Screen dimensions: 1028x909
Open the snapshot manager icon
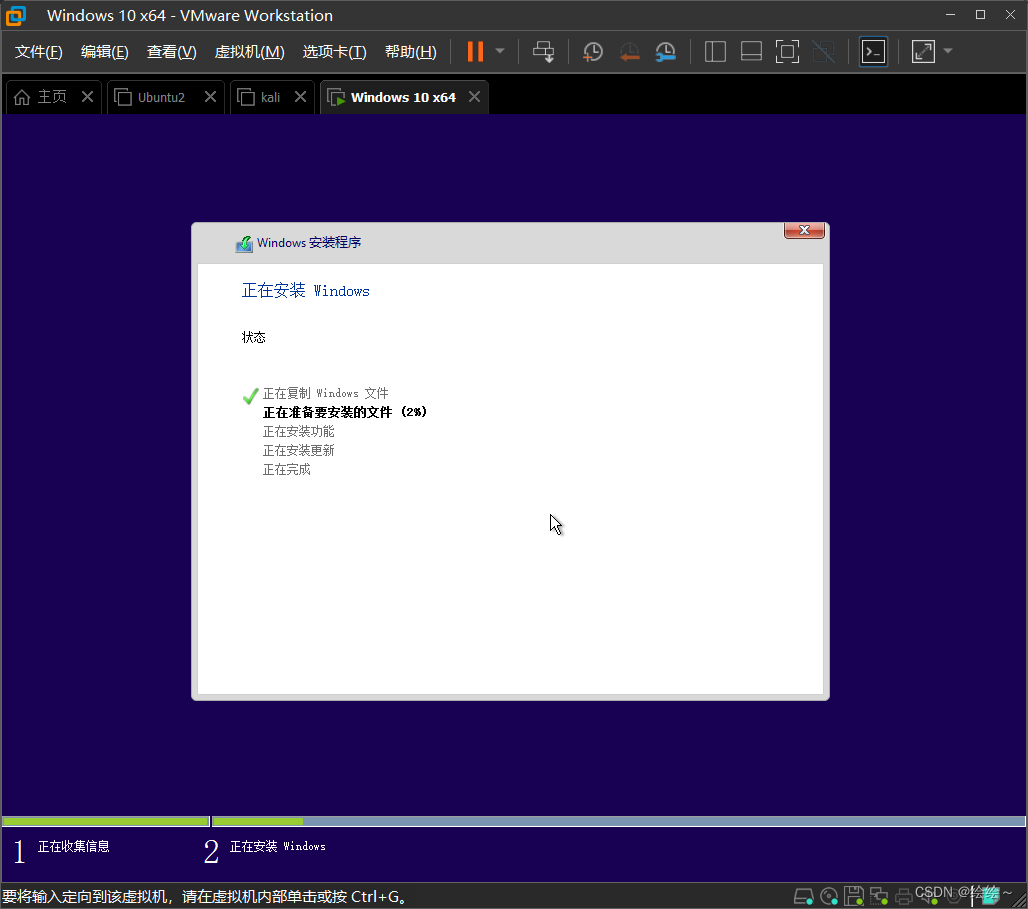coord(666,51)
